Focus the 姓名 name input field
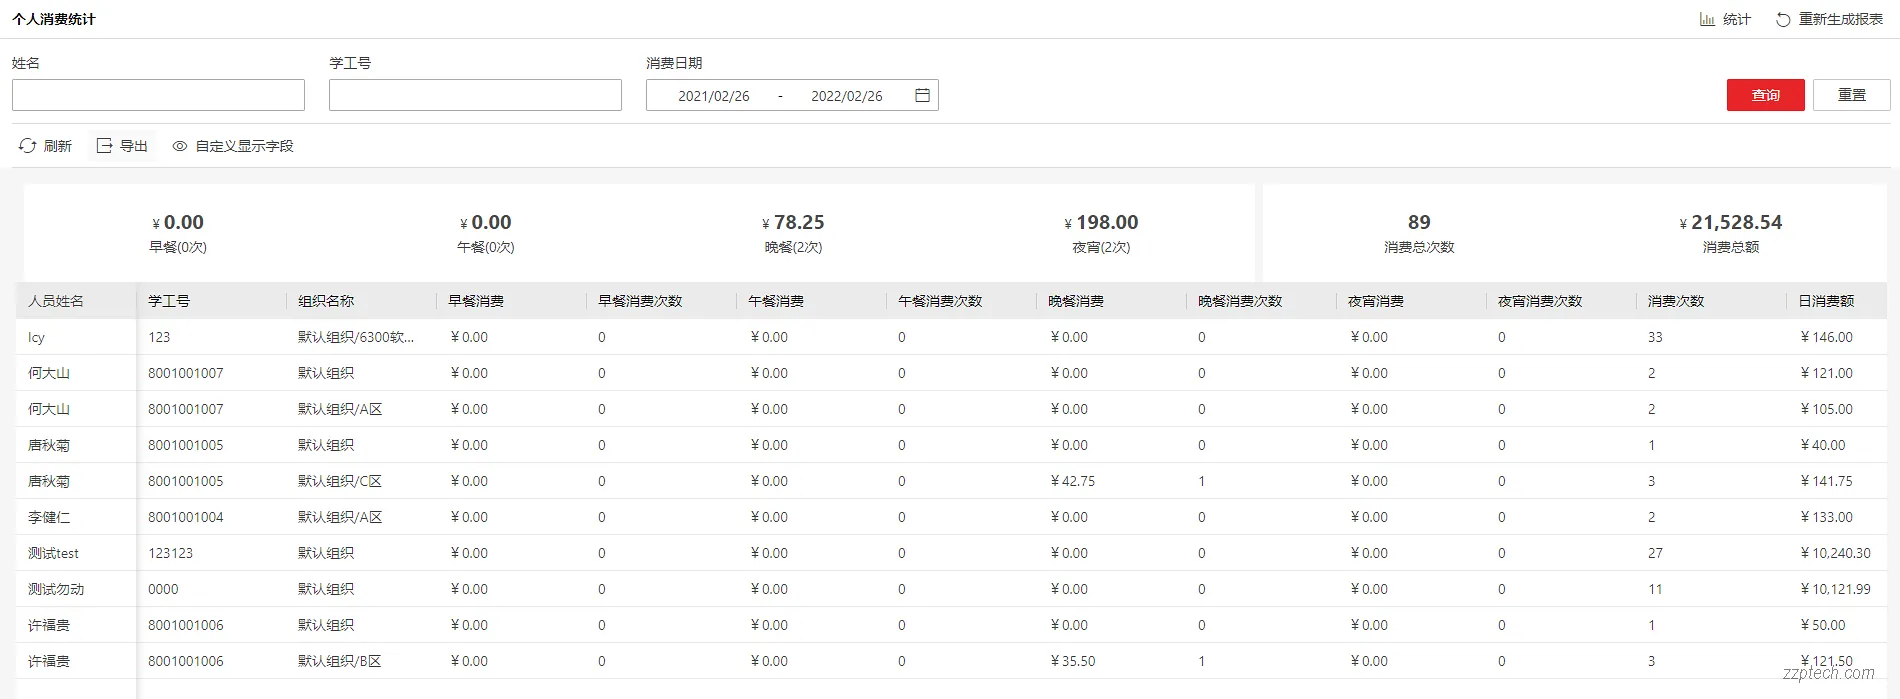 (158, 95)
